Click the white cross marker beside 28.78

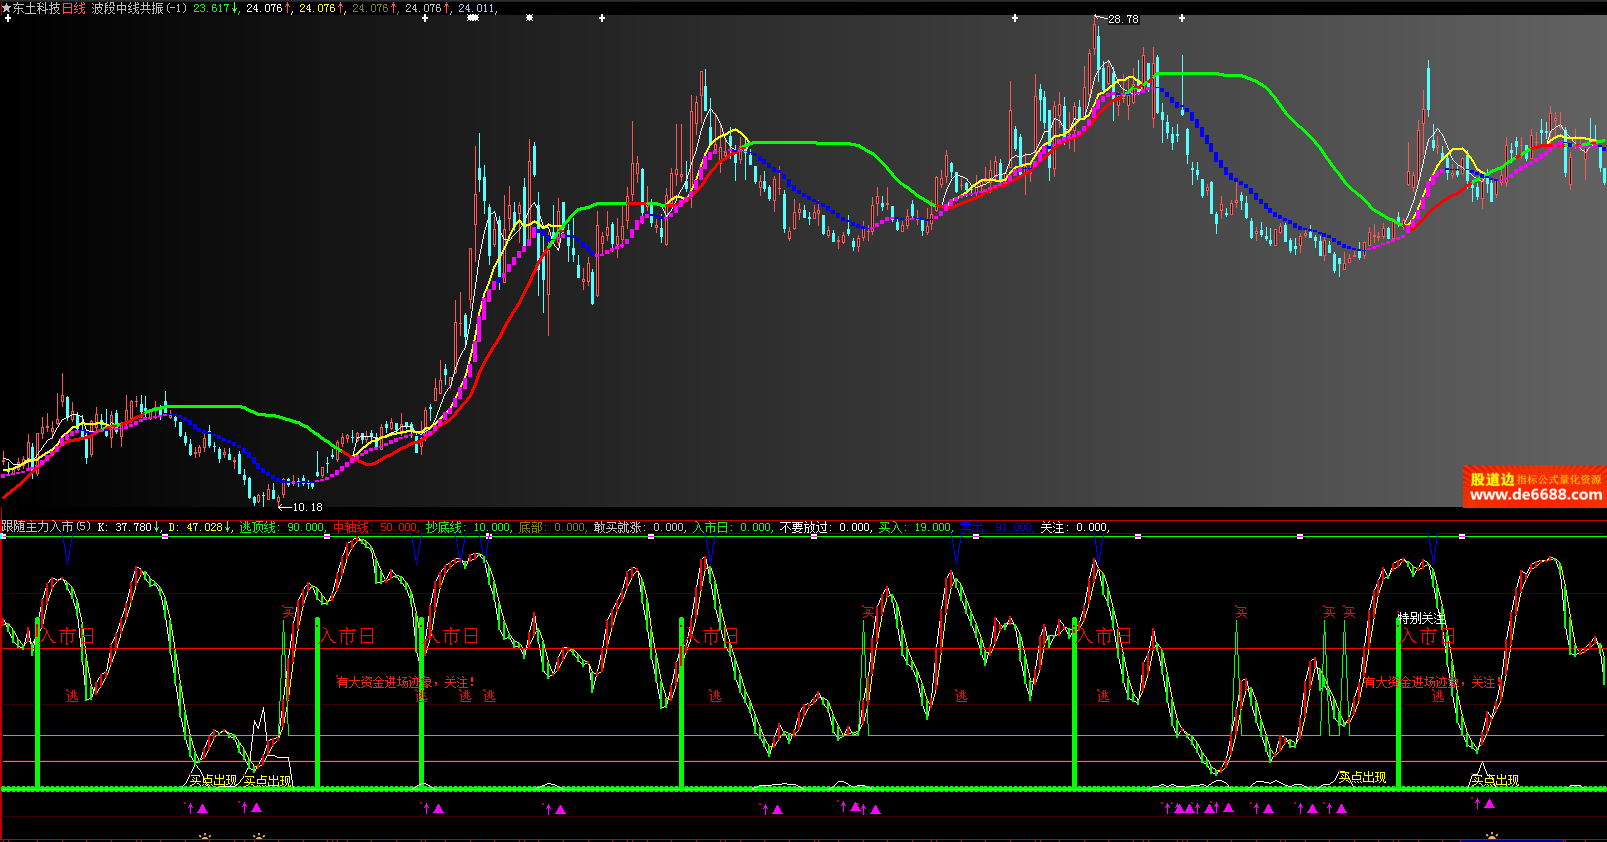click(x=1182, y=18)
